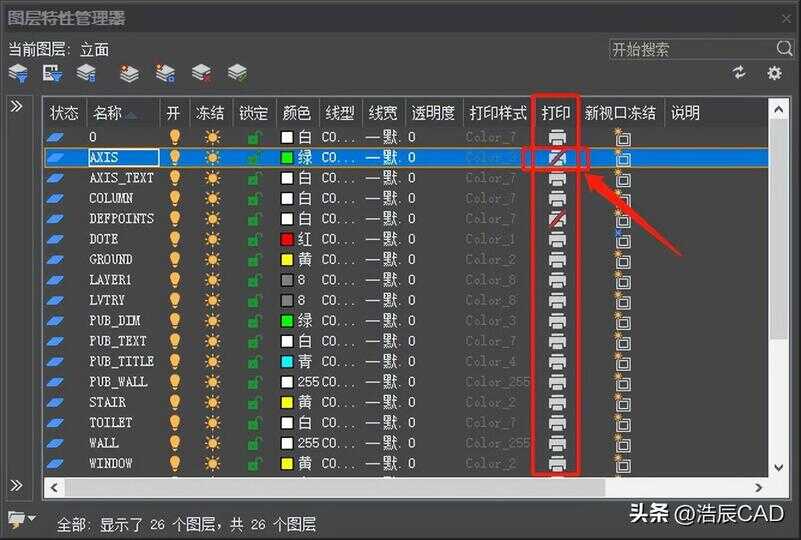Expand the filter tree with top chevrons

17,106
